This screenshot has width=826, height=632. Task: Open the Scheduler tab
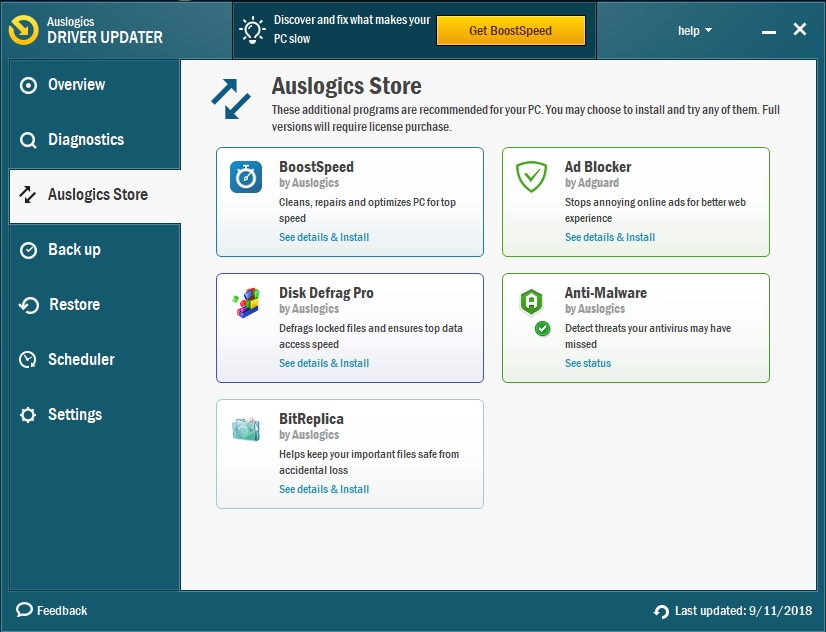tap(81, 360)
